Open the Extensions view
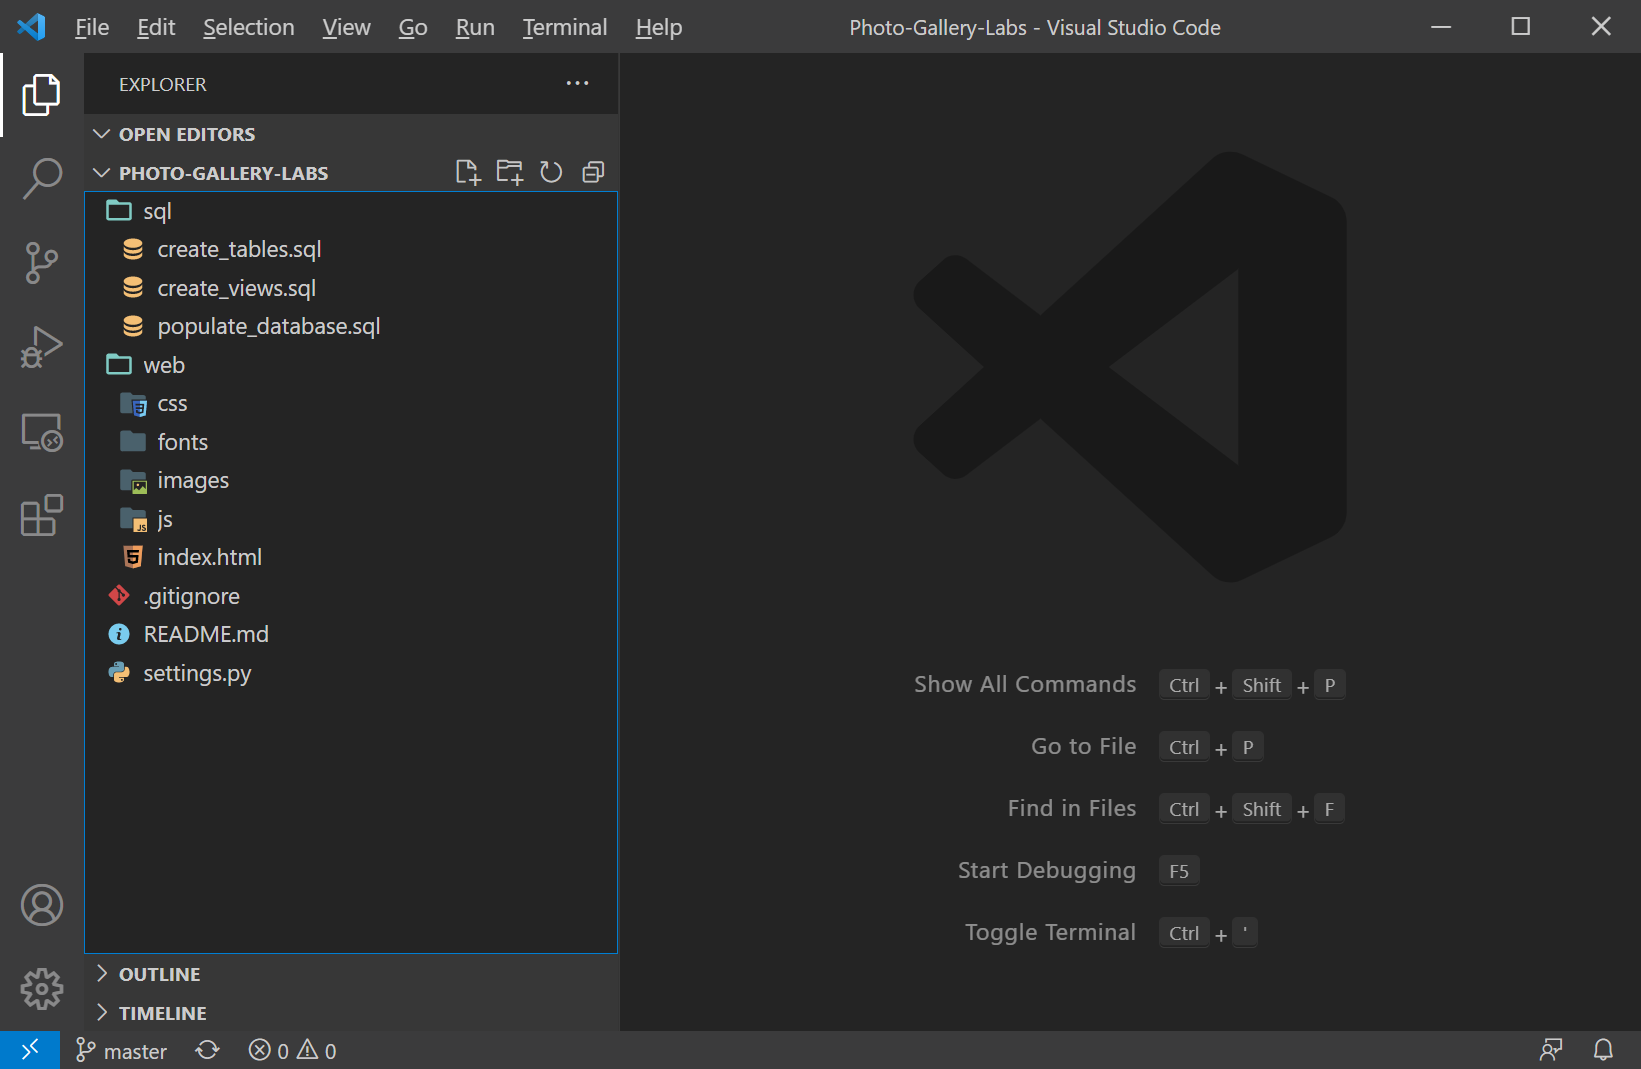1641x1069 pixels. coord(41,516)
